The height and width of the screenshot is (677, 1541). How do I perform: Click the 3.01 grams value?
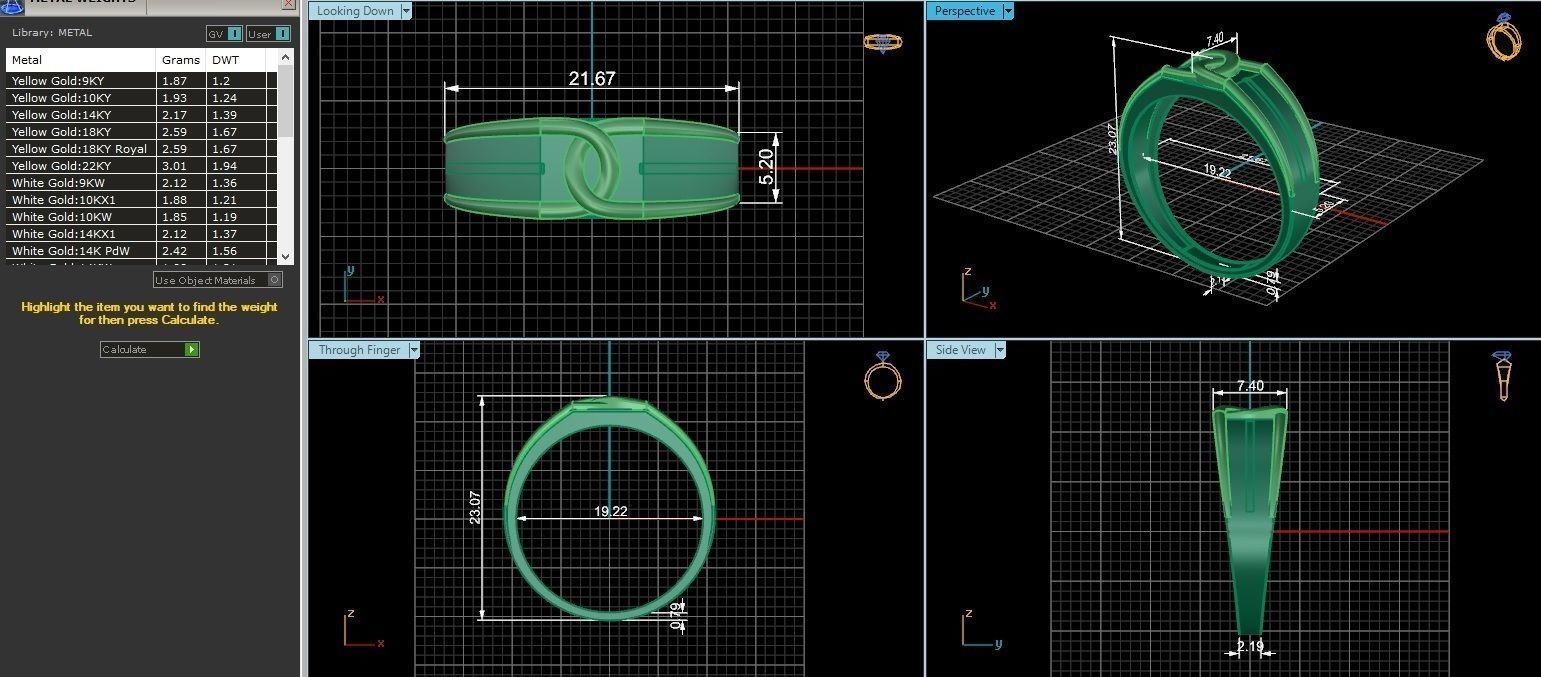tap(174, 166)
